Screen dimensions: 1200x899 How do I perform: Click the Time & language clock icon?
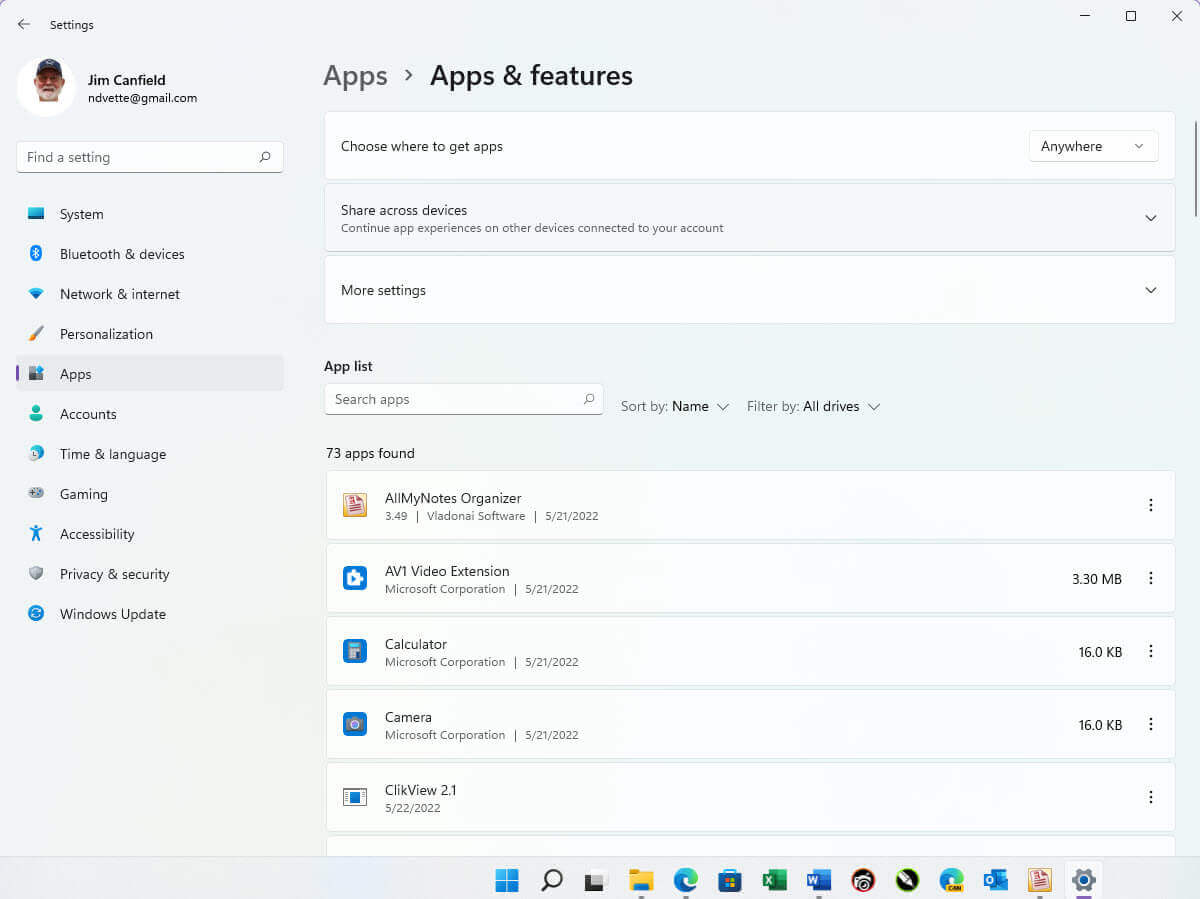coord(36,454)
